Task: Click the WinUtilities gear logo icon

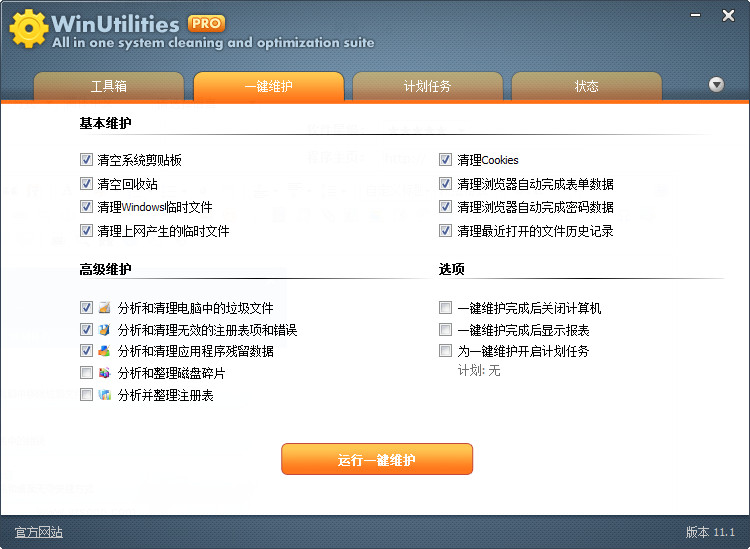Action: tap(29, 29)
